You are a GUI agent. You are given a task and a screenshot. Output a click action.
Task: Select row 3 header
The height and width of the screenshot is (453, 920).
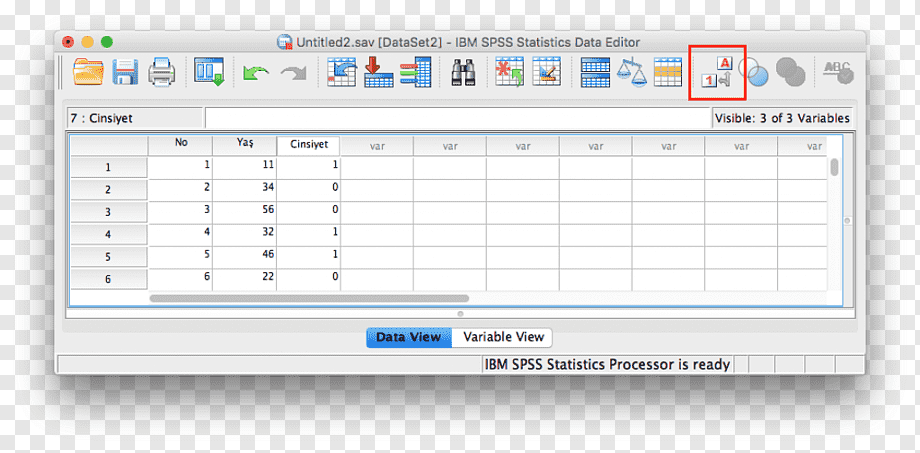(x=109, y=212)
